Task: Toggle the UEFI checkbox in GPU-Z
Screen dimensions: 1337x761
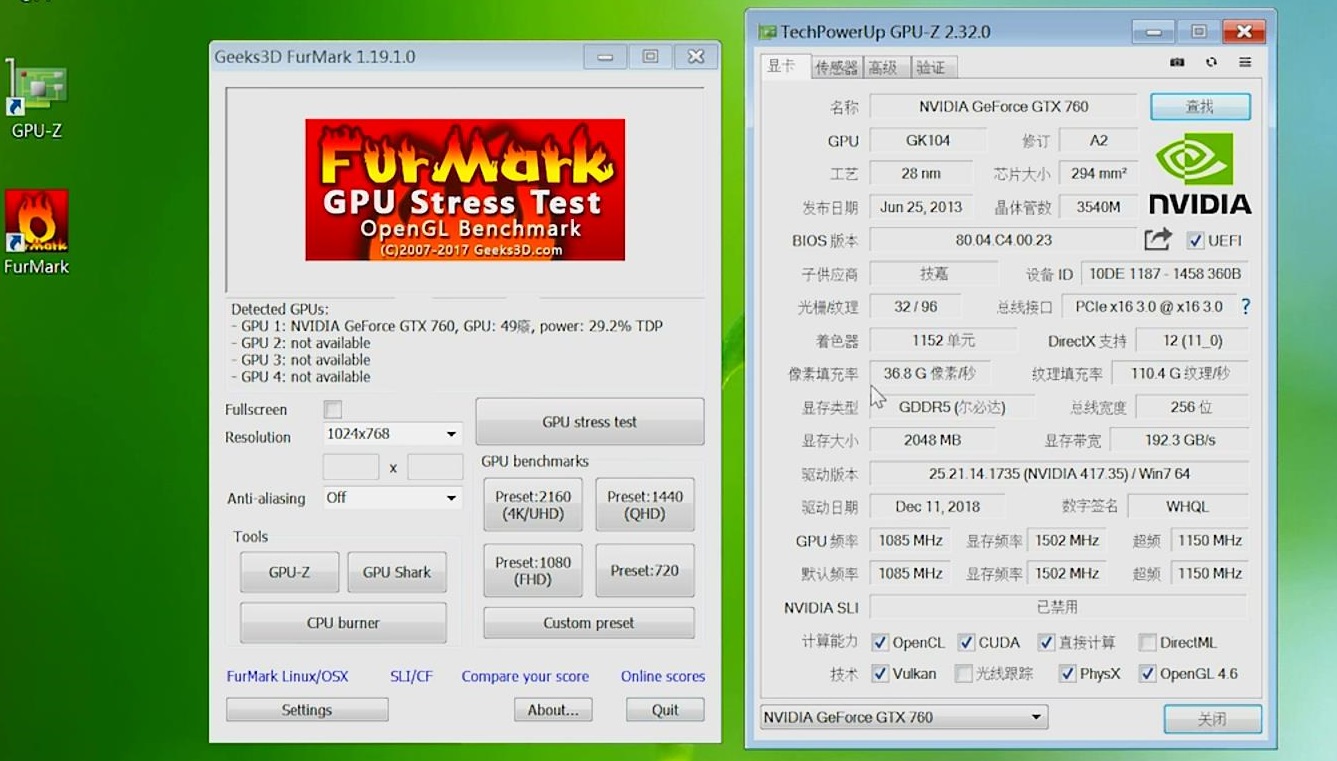Action: click(x=1196, y=240)
